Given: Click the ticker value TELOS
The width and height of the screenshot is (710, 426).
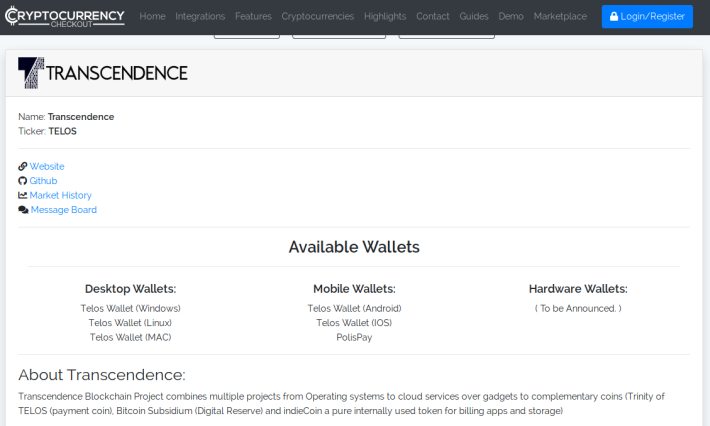Looking at the screenshot, I should [62, 131].
